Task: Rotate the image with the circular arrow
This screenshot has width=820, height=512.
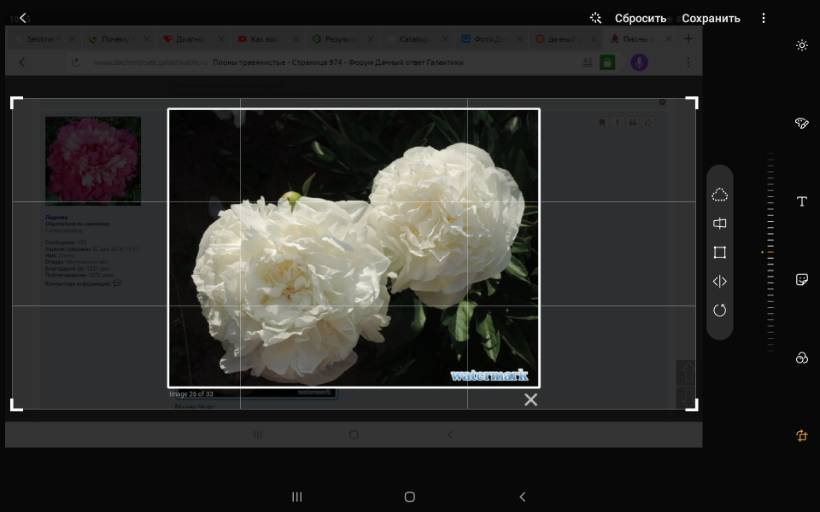Action: [719, 311]
